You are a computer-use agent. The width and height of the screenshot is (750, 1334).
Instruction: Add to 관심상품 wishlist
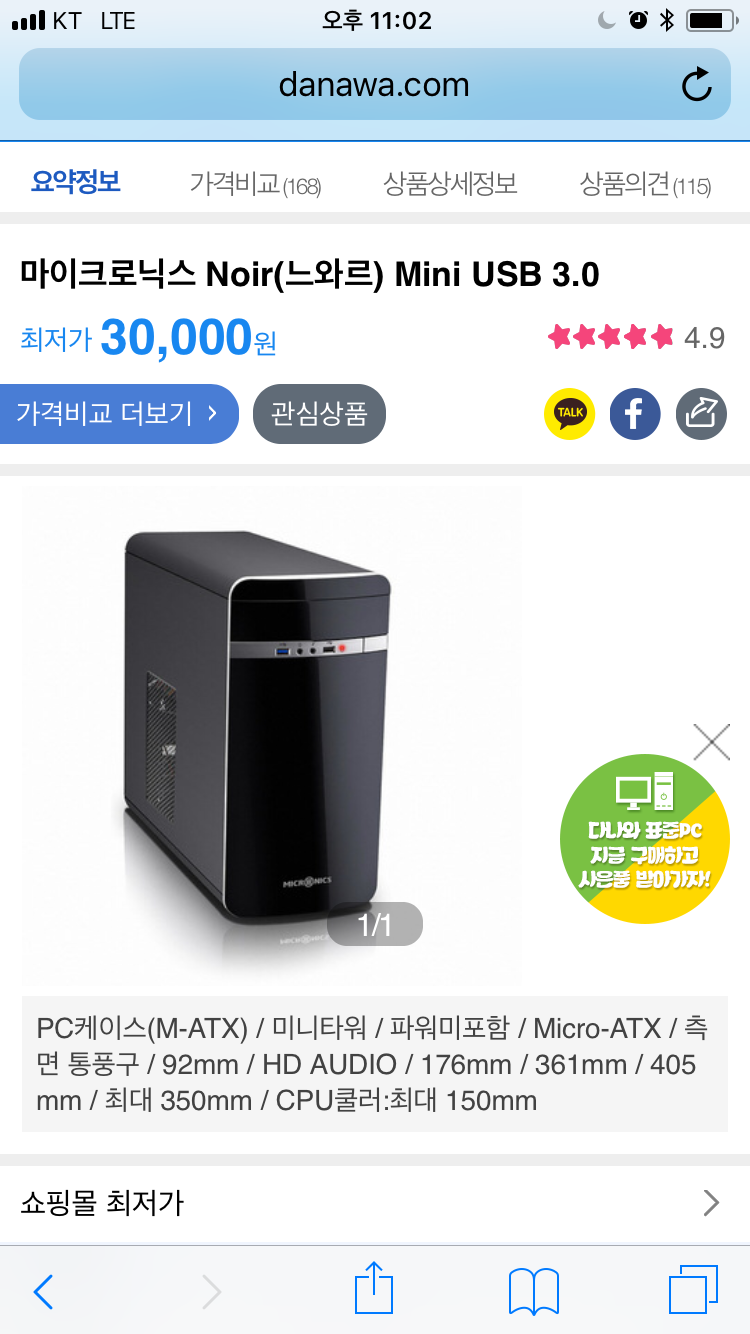tap(319, 413)
